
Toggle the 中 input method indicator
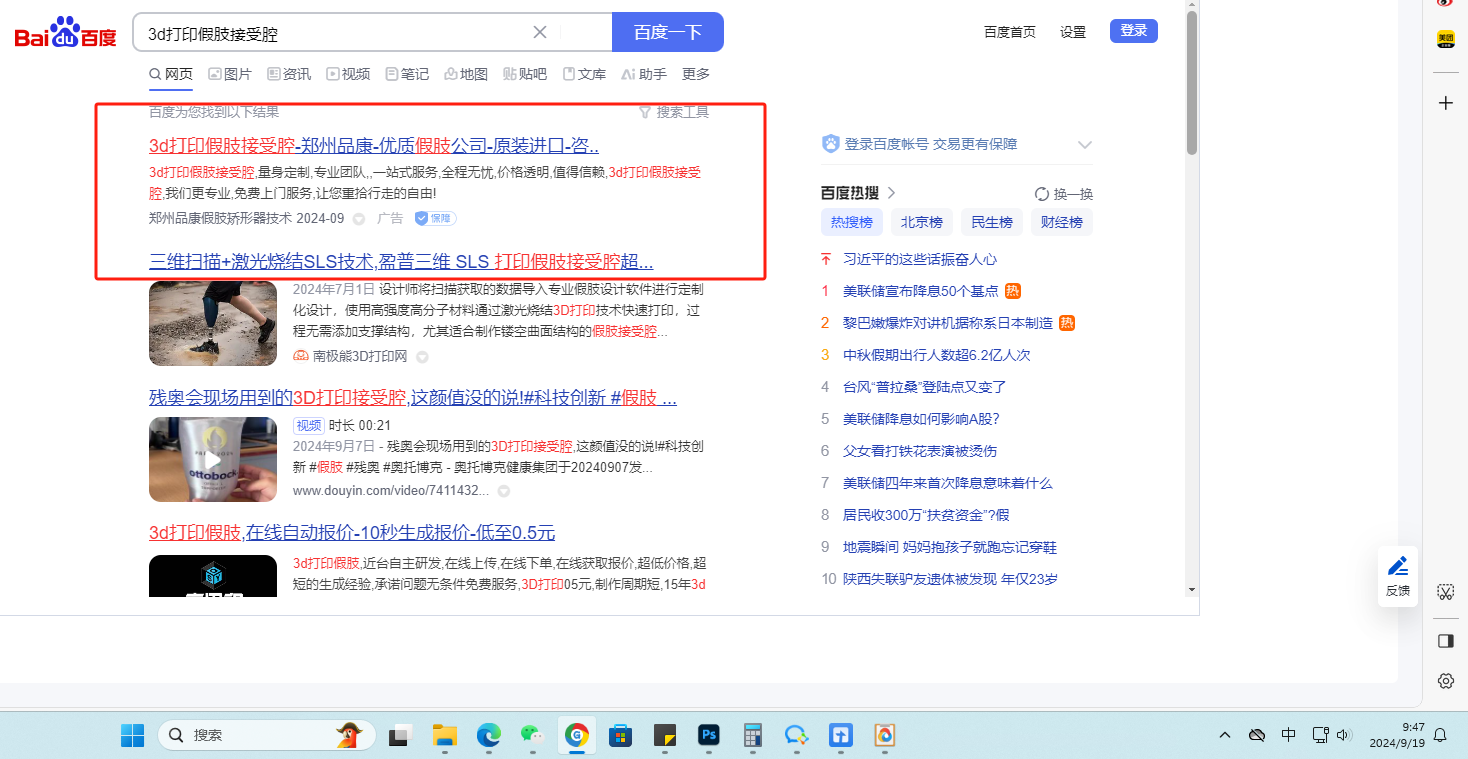coord(1289,735)
